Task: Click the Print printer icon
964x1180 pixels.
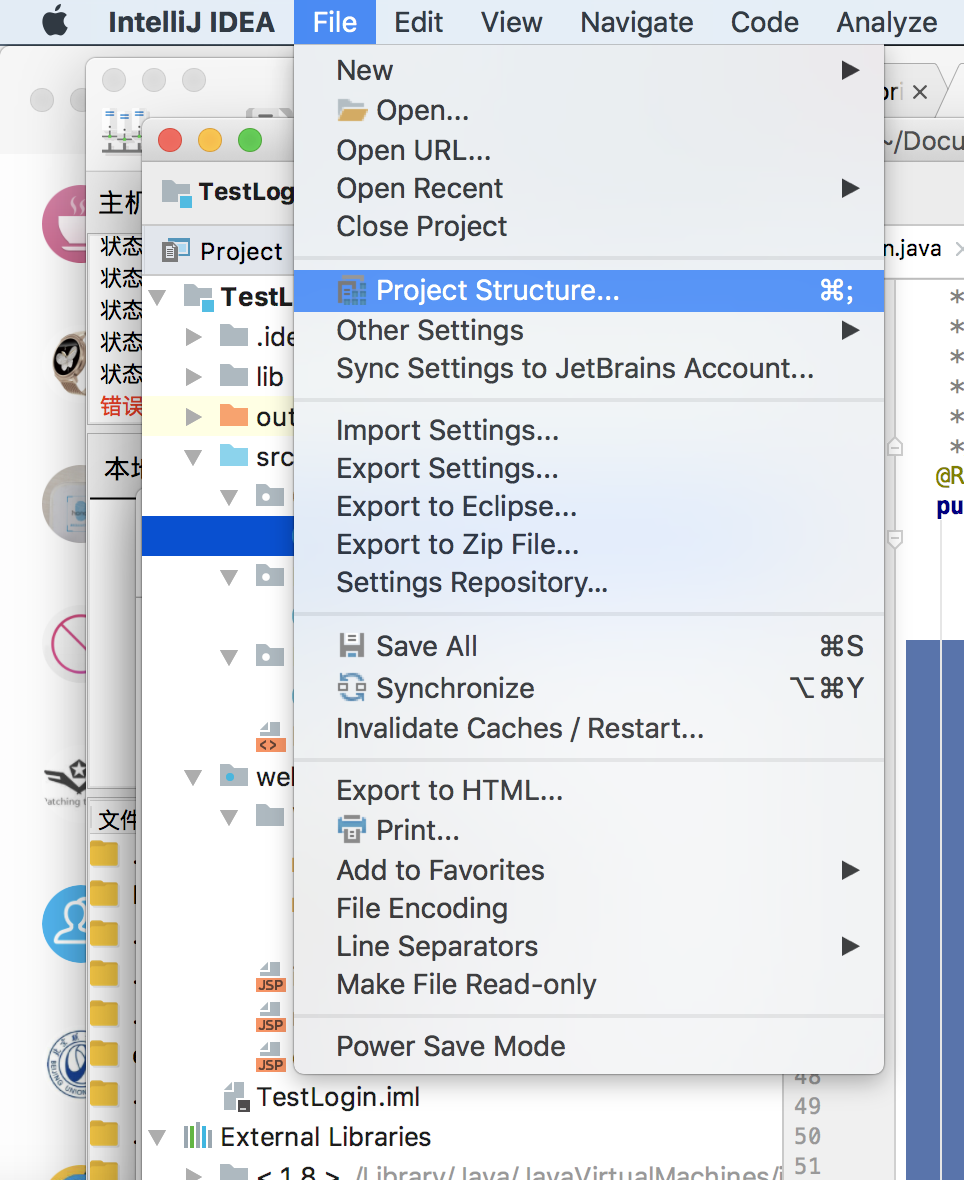Action: 352,829
